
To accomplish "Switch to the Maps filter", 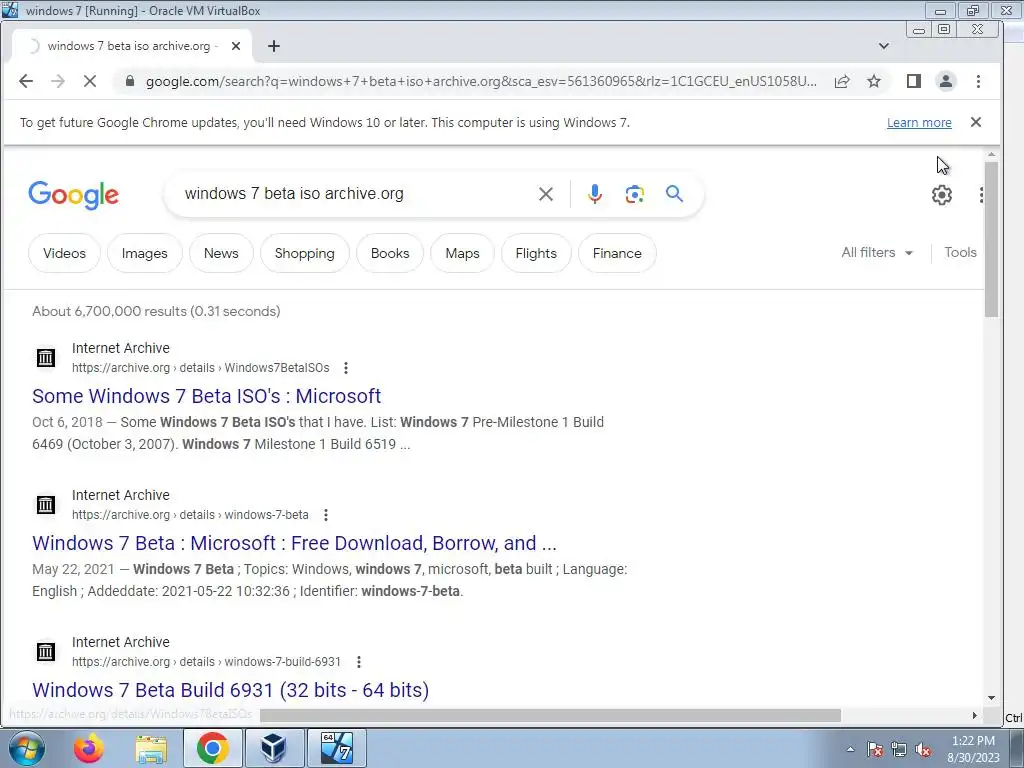I will tap(462, 253).
